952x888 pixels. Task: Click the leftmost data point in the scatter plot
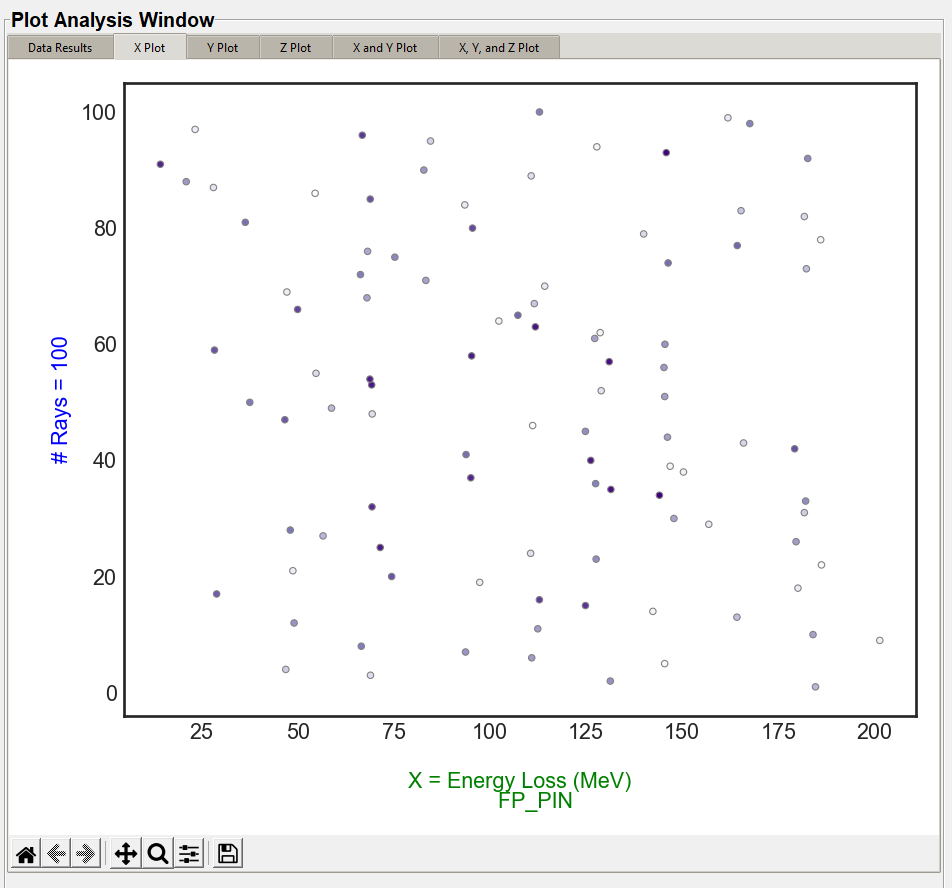click(x=160, y=164)
